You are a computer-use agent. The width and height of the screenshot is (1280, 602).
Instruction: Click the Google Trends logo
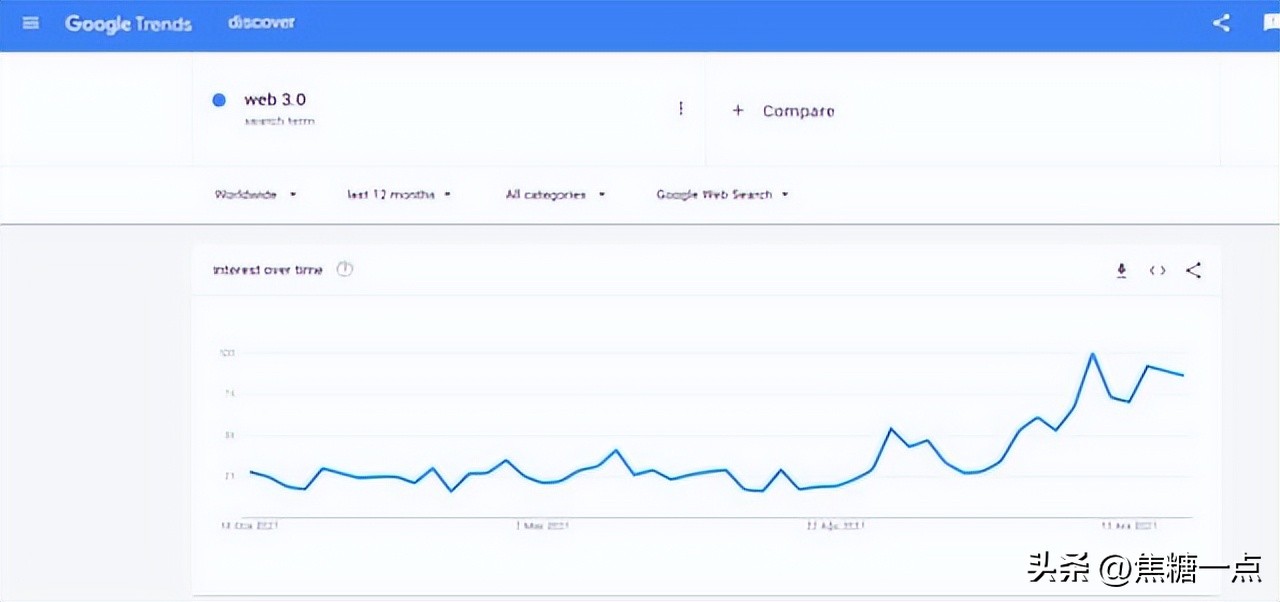[x=128, y=23]
